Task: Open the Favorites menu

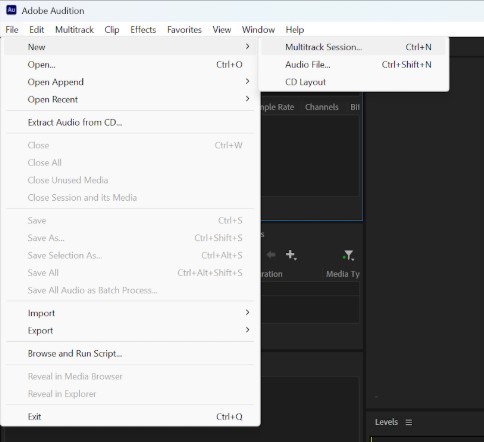Action: pyautogui.click(x=184, y=30)
